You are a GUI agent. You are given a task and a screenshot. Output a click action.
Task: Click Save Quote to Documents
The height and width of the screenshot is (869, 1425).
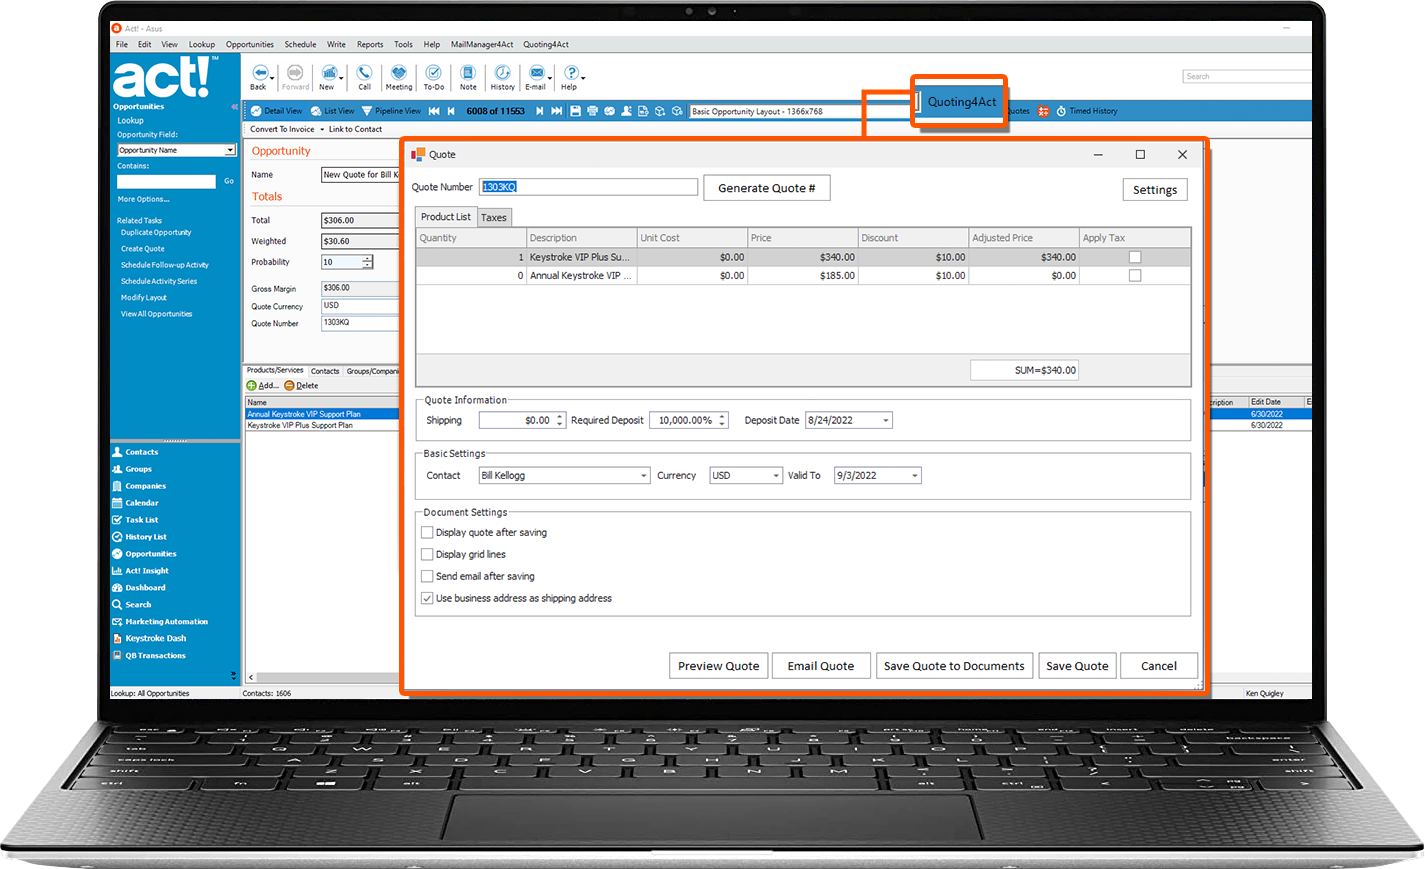pyautogui.click(x=954, y=666)
